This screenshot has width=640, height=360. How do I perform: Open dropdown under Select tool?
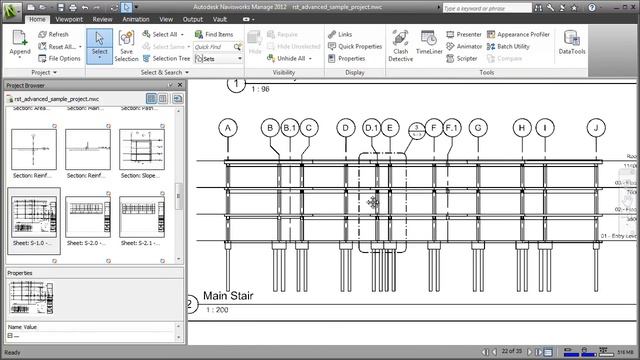point(99,58)
